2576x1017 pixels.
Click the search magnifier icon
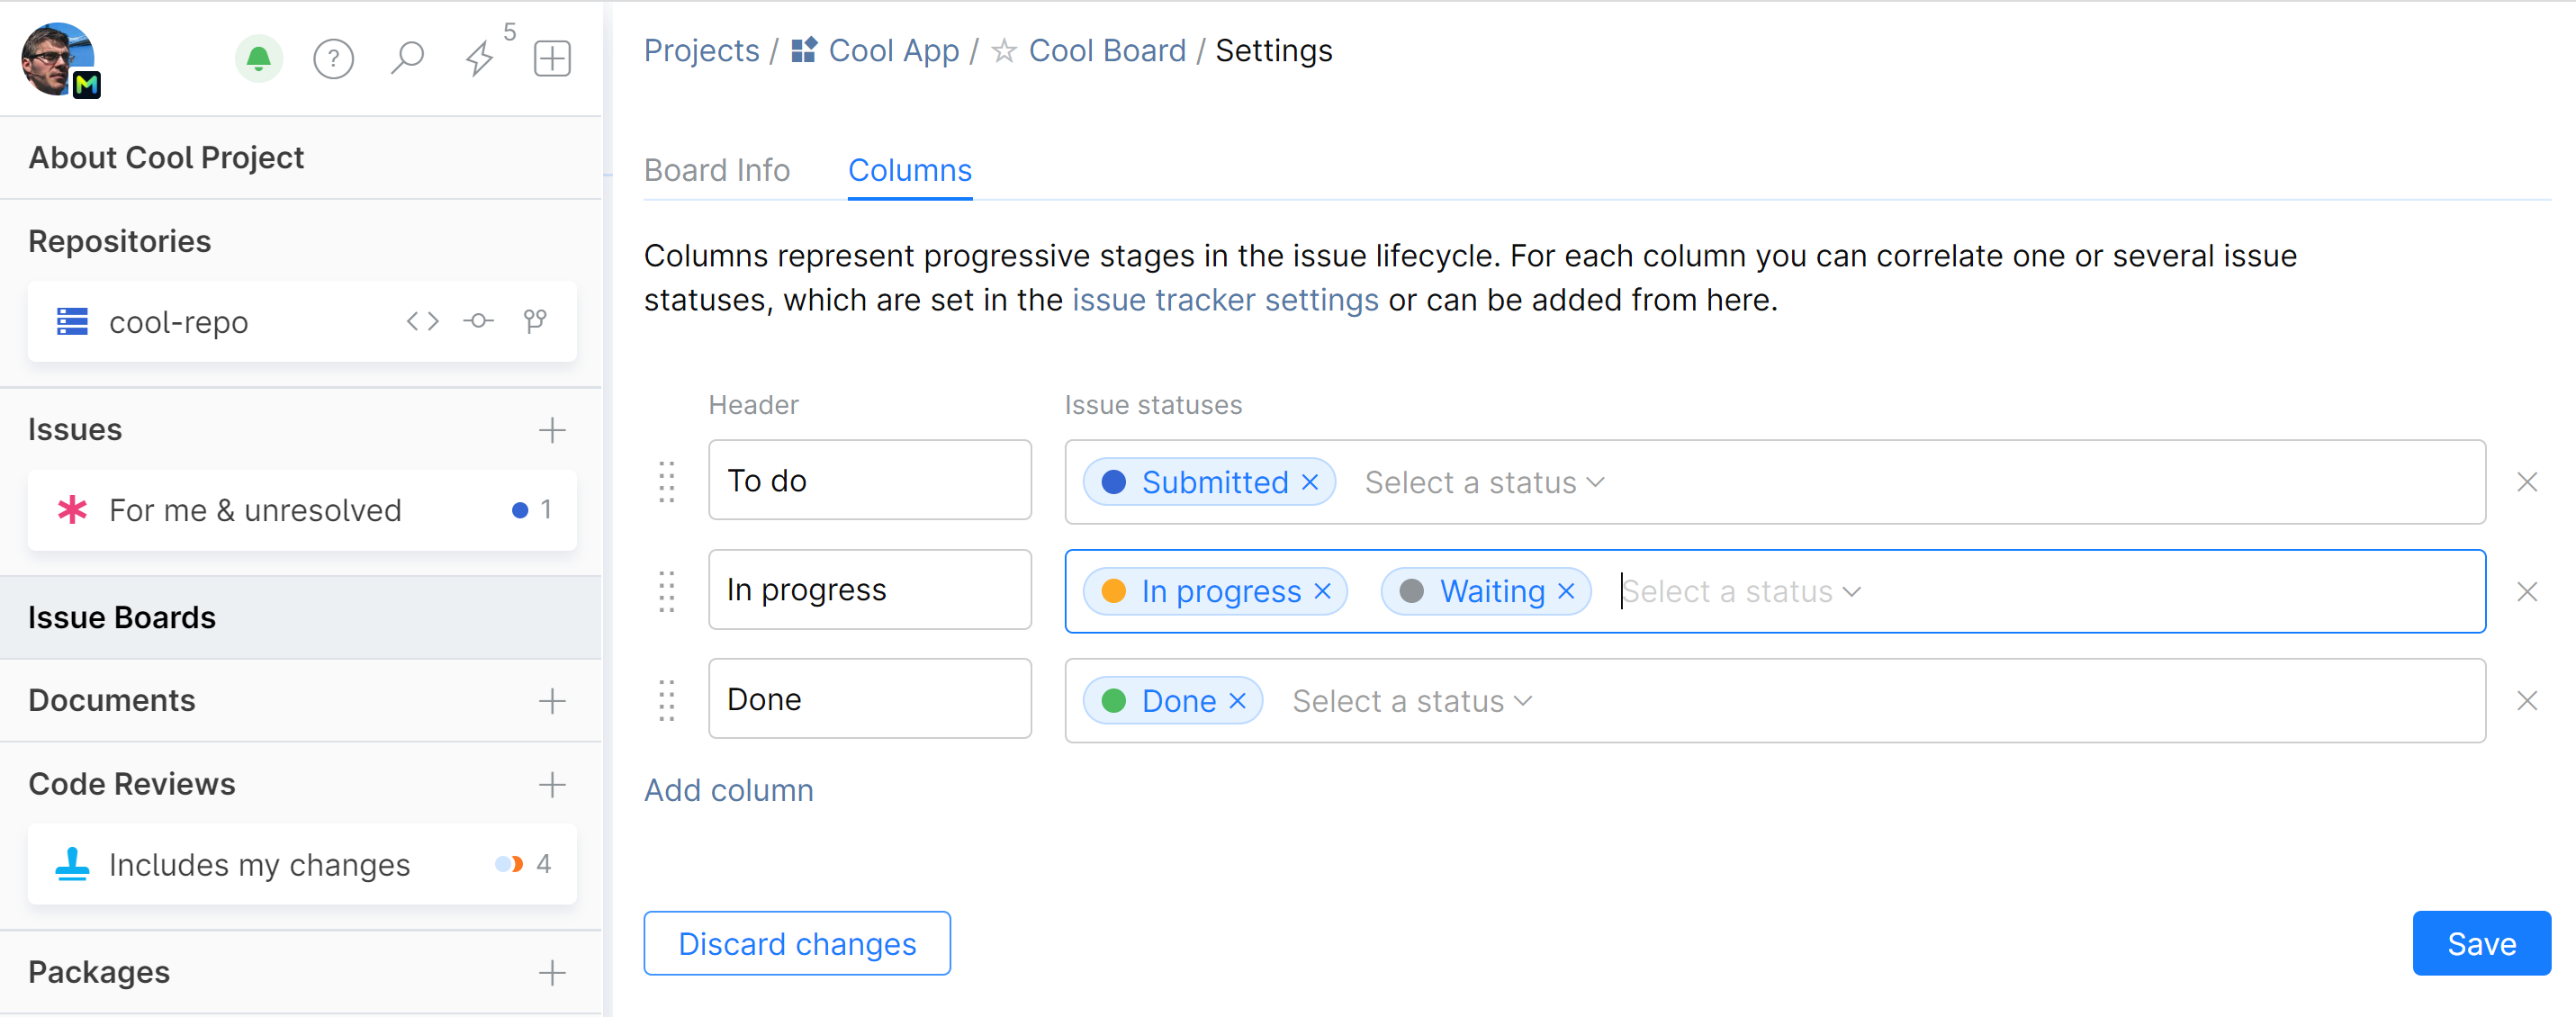click(407, 58)
